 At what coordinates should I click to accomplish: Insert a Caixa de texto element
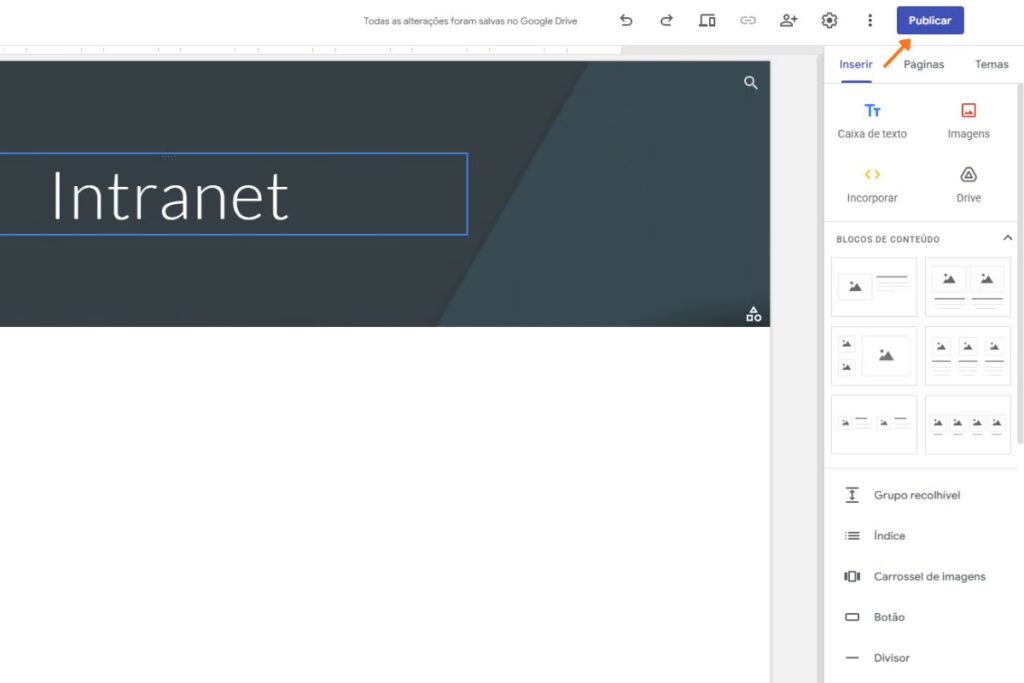(x=871, y=120)
